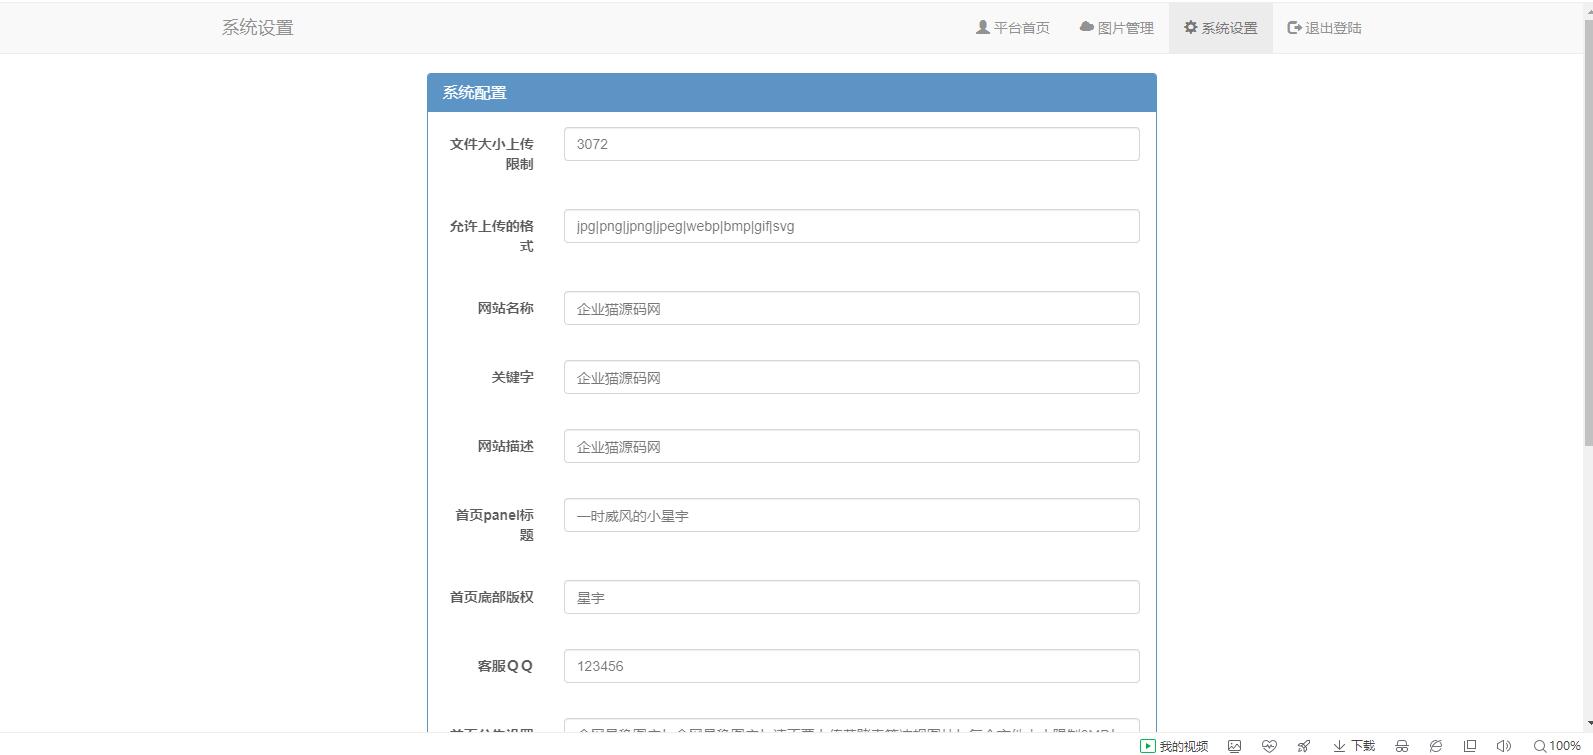Click the rocket speed-up icon

(x=1304, y=746)
